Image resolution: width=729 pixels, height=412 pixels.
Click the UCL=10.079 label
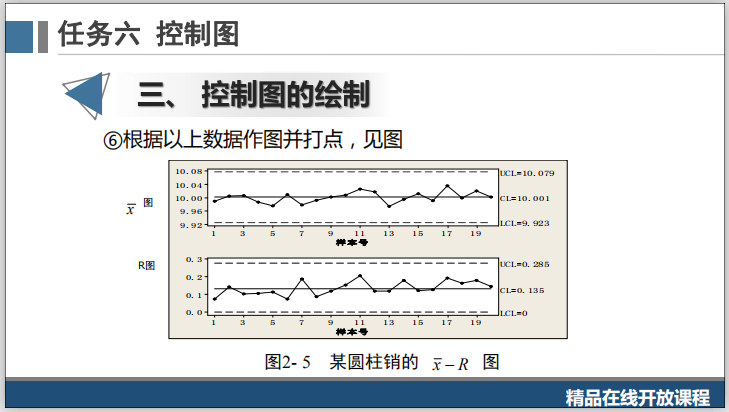tap(526, 173)
